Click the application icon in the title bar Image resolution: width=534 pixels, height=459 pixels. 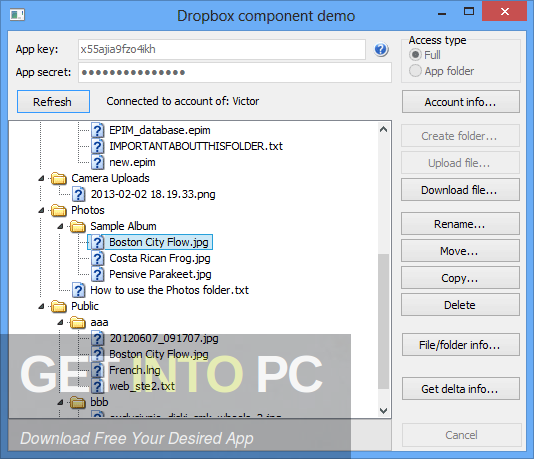(17, 15)
